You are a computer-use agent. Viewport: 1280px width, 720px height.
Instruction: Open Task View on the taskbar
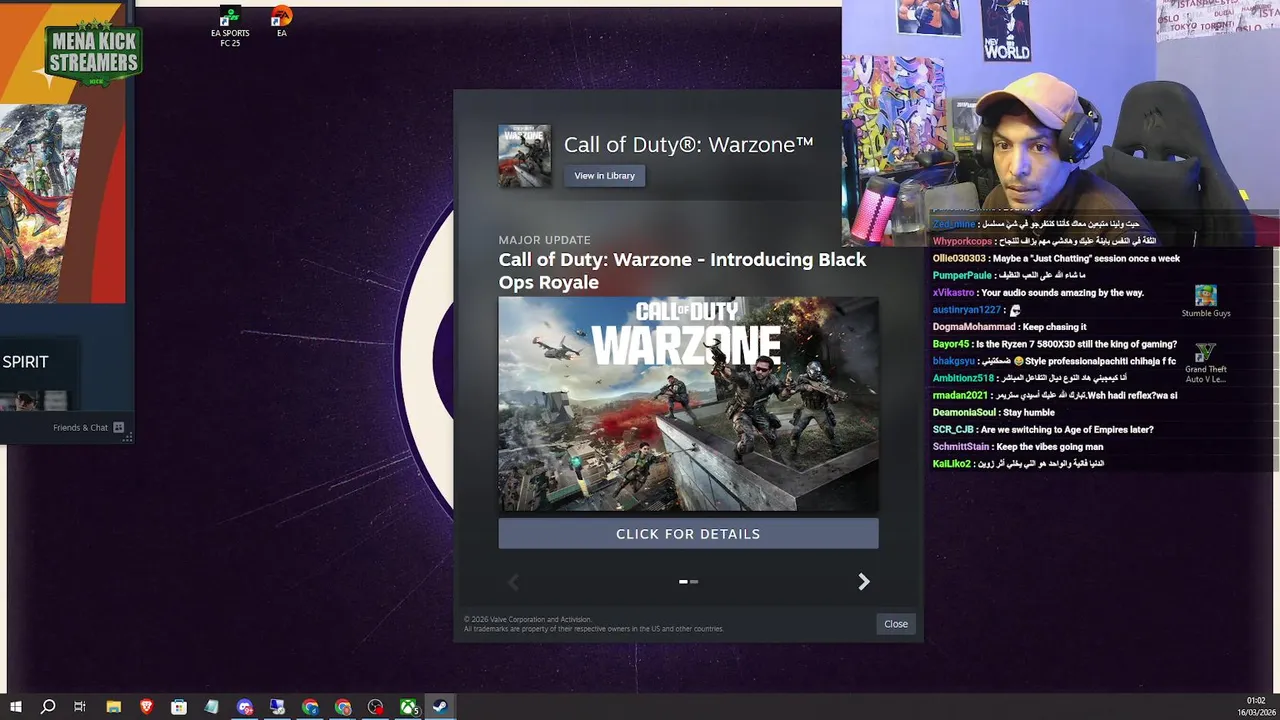click(80, 707)
